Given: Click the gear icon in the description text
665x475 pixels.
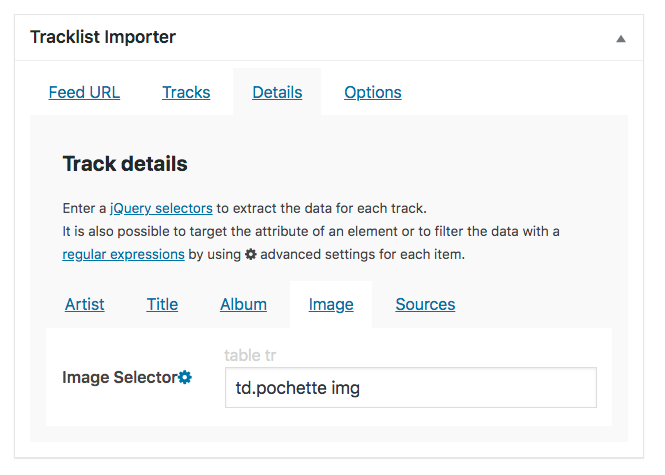Looking at the screenshot, I should 251,254.
